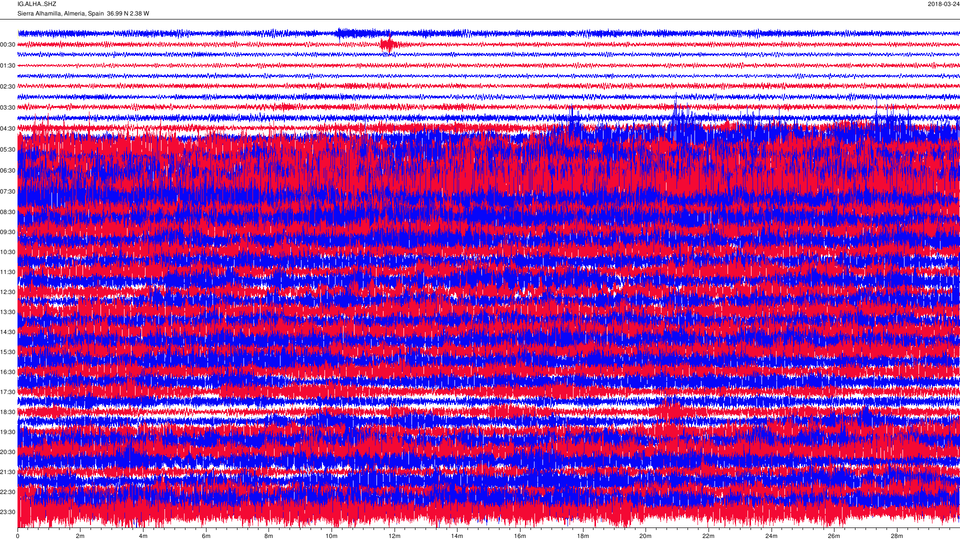
Task: Select the 11:30 time label
Action: (x=8, y=272)
